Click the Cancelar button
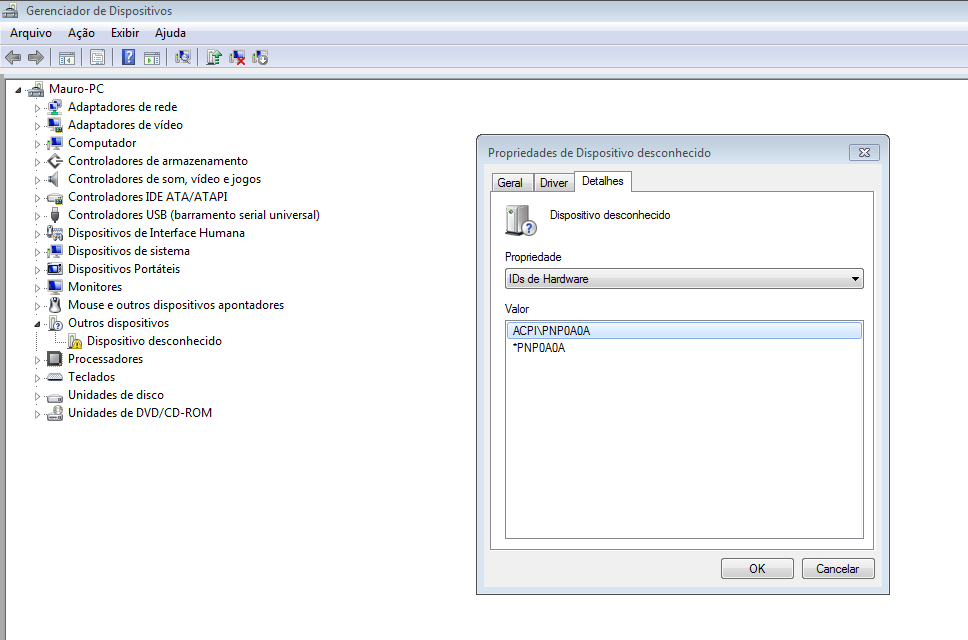Image resolution: width=968 pixels, height=640 pixels. (838, 568)
